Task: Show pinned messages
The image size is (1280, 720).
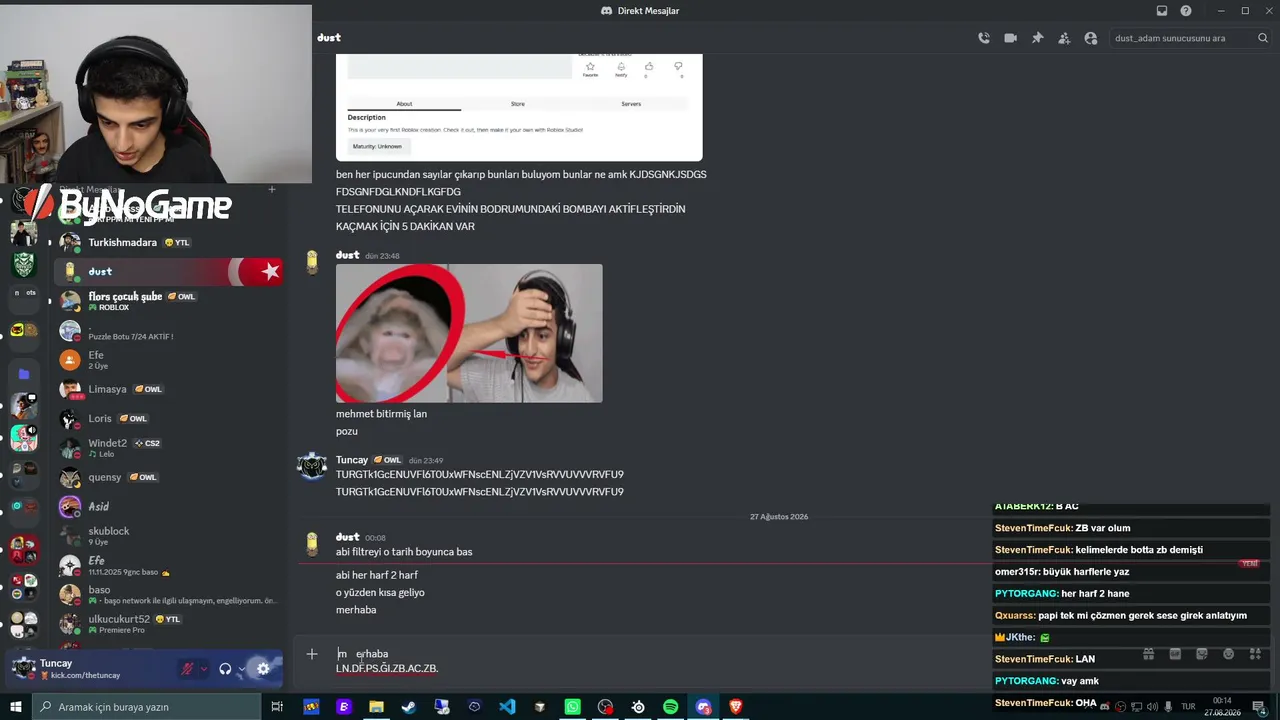Action: click(x=1037, y=38)
